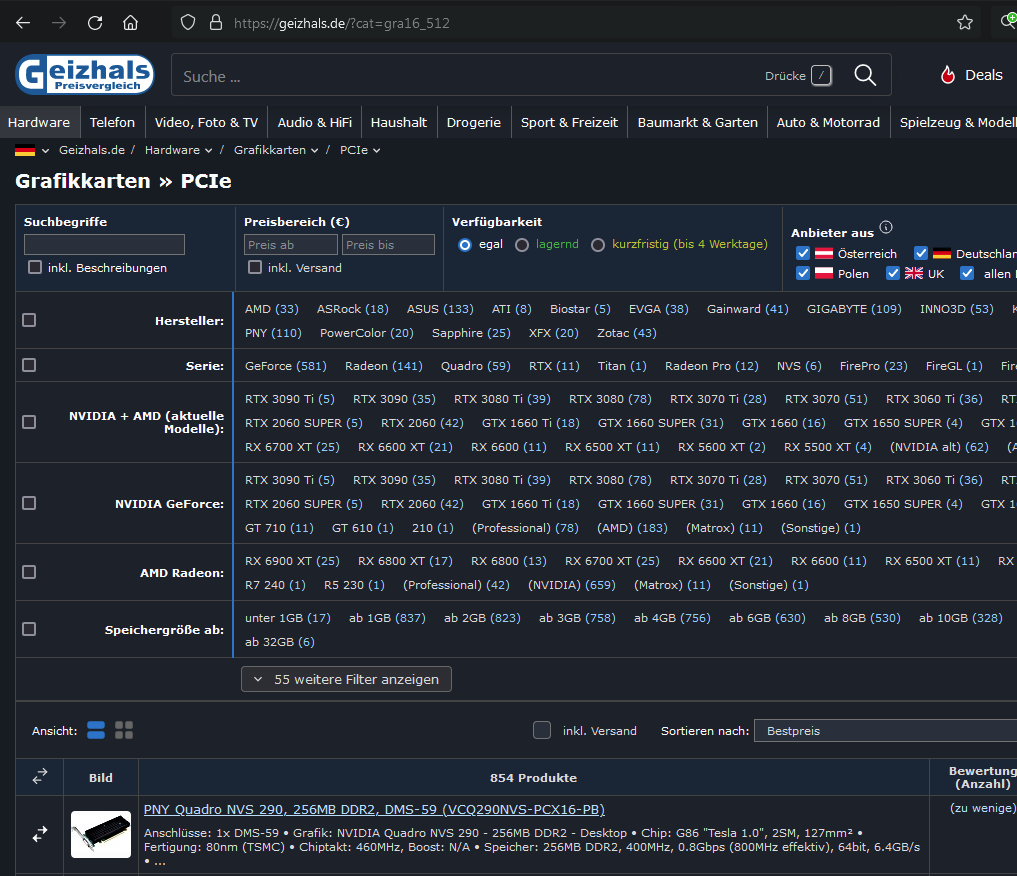The width and height of the screenshot is (1017, 876).
Task: Uncheck Österreich vendor checkbox
Action: pos(803,253)
